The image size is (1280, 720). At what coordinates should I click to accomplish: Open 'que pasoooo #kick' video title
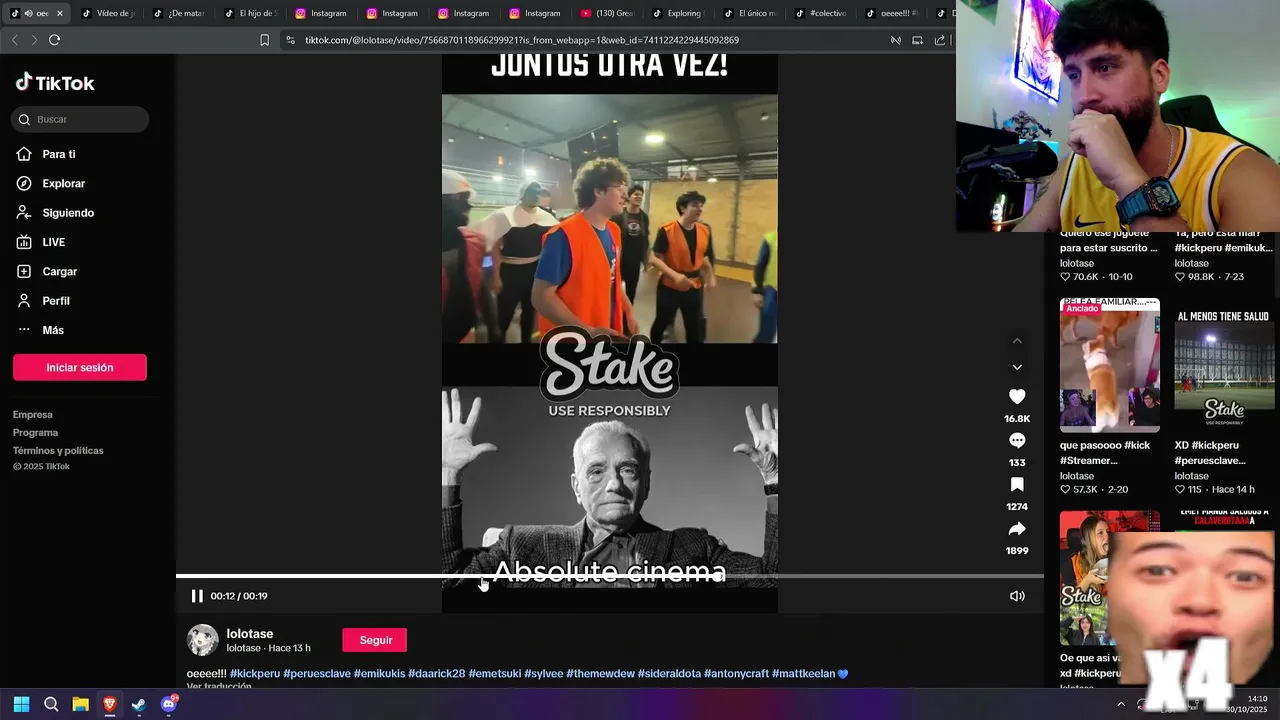pos(1105,453)
